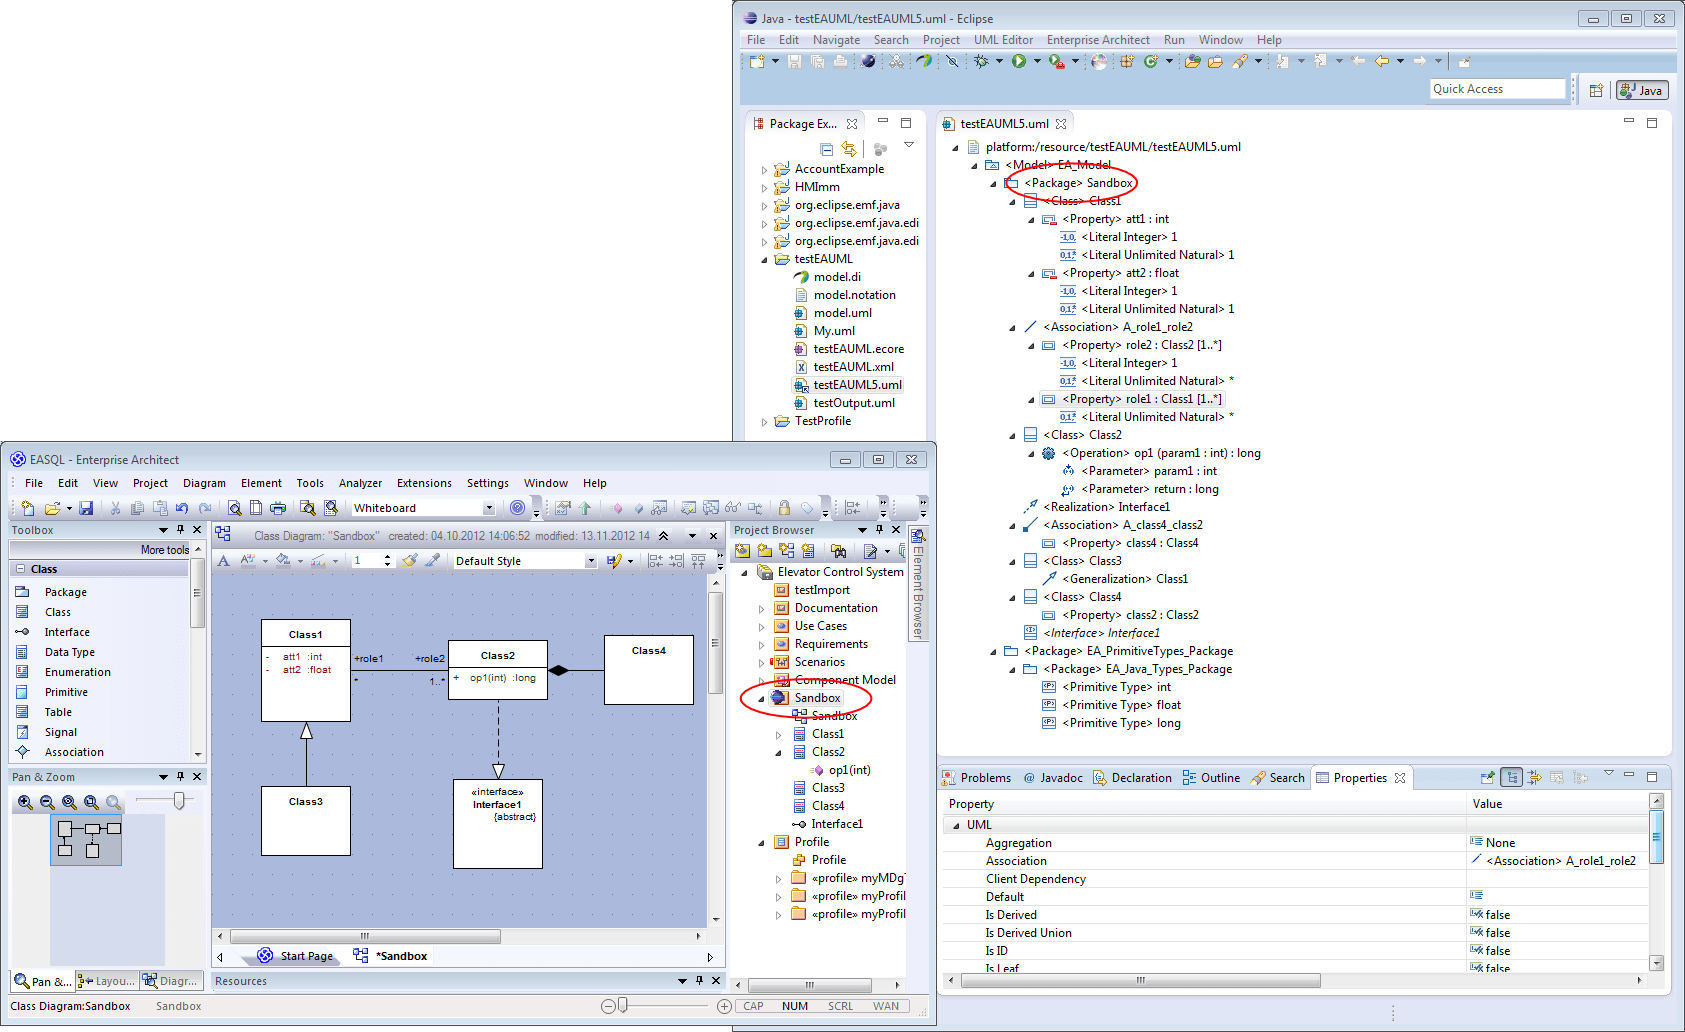This screenshot has height=1032, width=1685.
Task: Switch to the Outline tab in Eclipse
Action: pyautogui.click(x=1211, y=778)
